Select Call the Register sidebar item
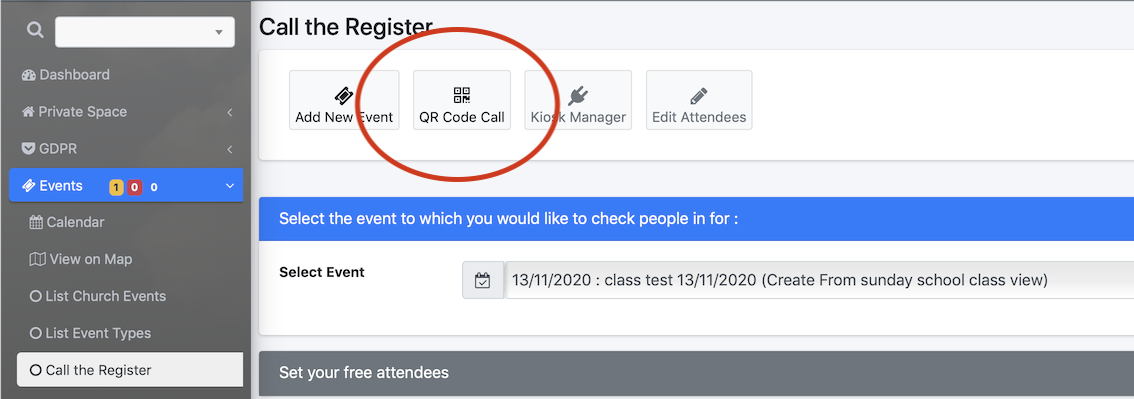This screenshot has width=1134, height=399. tap(129, 370)
